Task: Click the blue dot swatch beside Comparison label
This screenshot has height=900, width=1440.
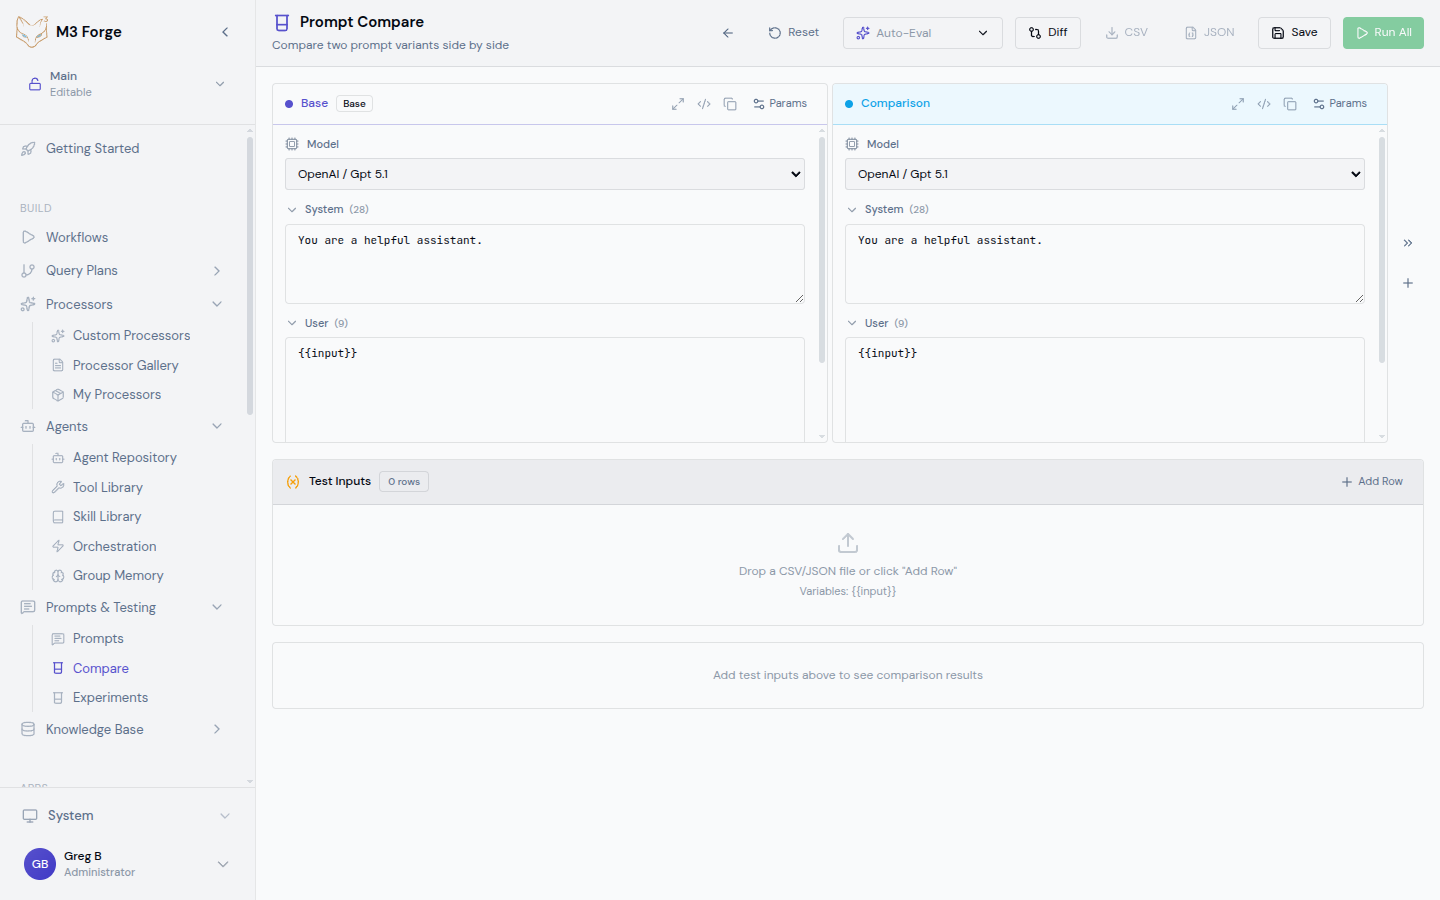Action: click(x=849, y=102)
